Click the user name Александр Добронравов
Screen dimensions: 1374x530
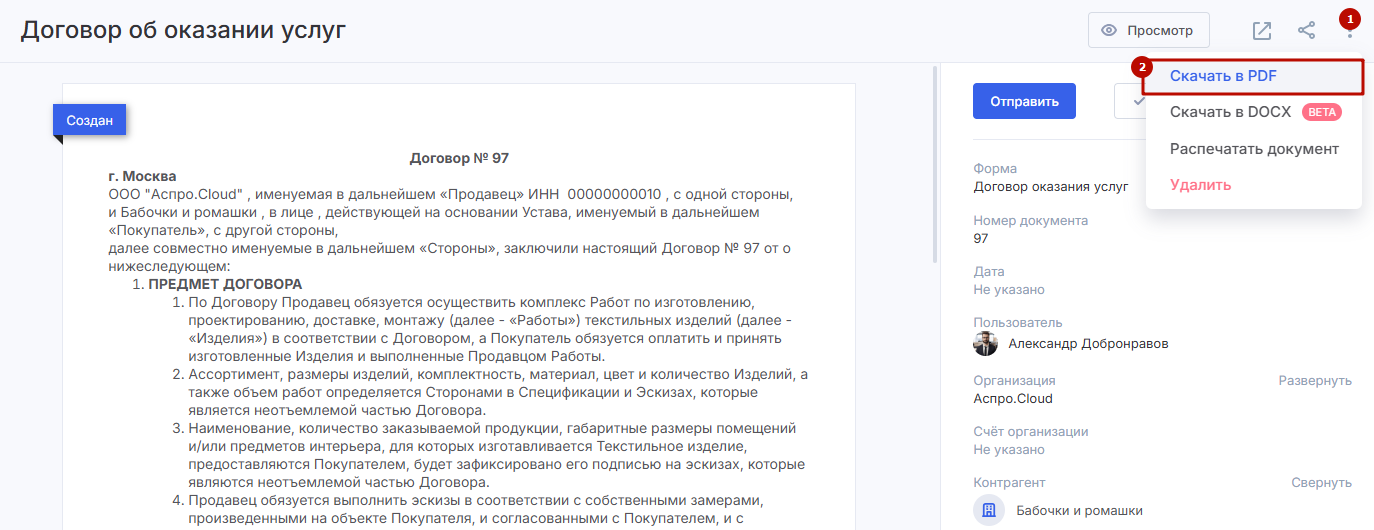tap(1088, 343)
